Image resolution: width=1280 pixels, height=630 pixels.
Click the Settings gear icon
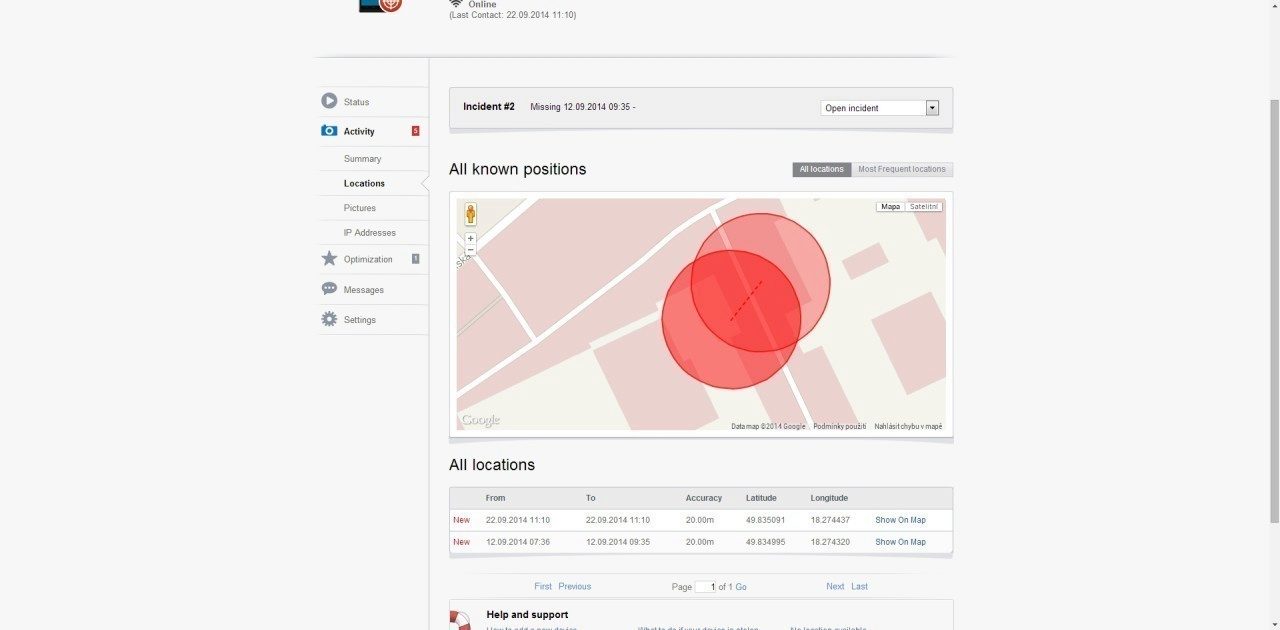[329, 319]
